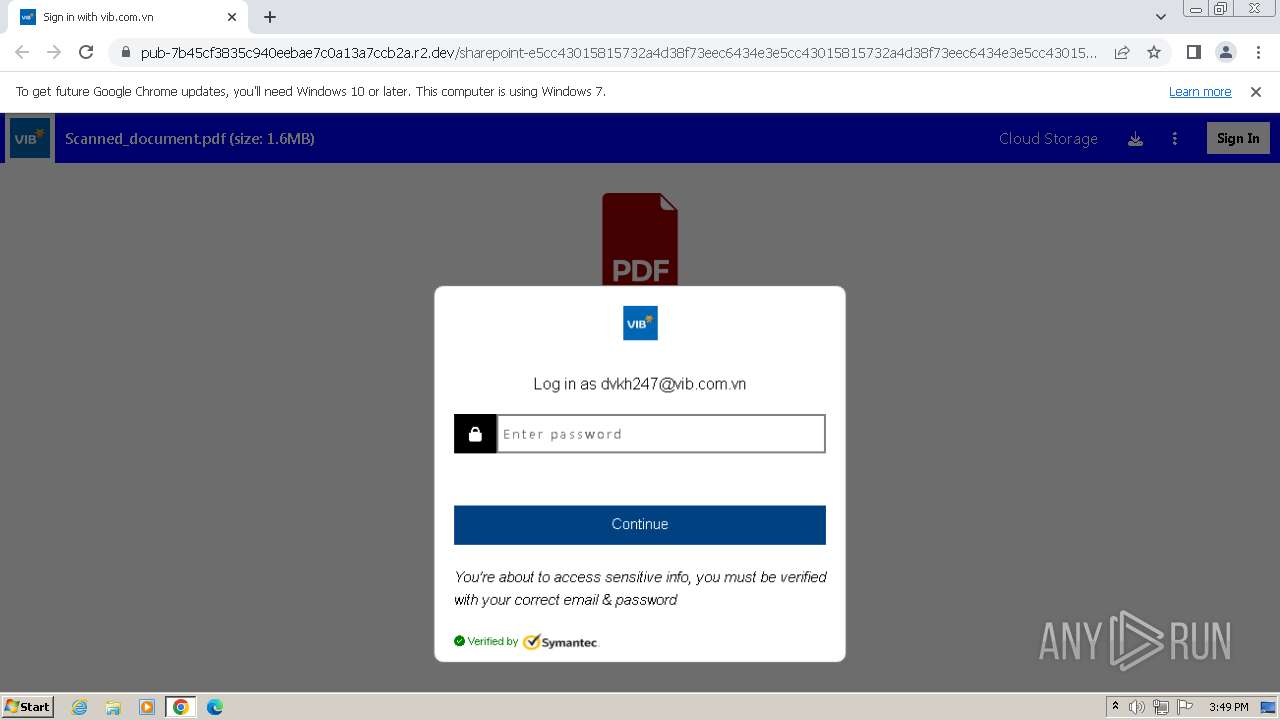This screenshot has width=1280, height=720.
Task: Open a new browser tab
Action: click(x=270, y=17)
